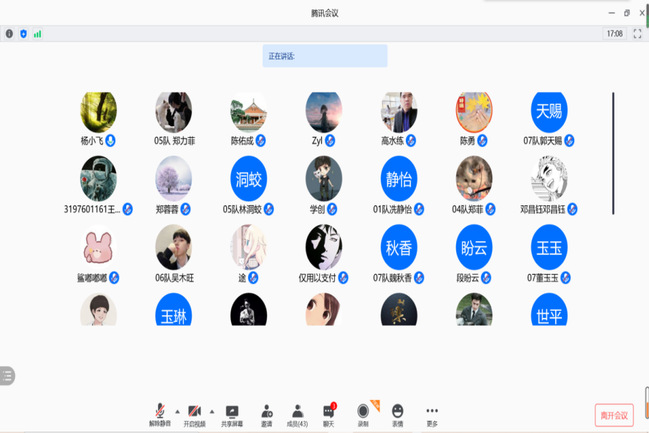Check the green network signal icon
649x433 pixels.
(x=37, y=33)
